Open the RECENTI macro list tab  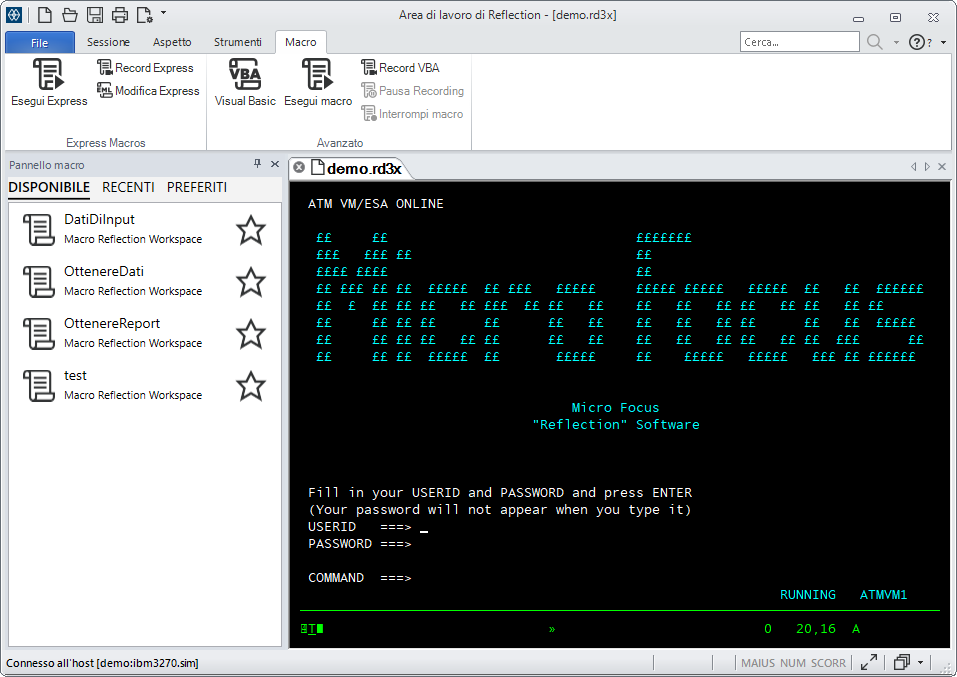coord(128,187)
